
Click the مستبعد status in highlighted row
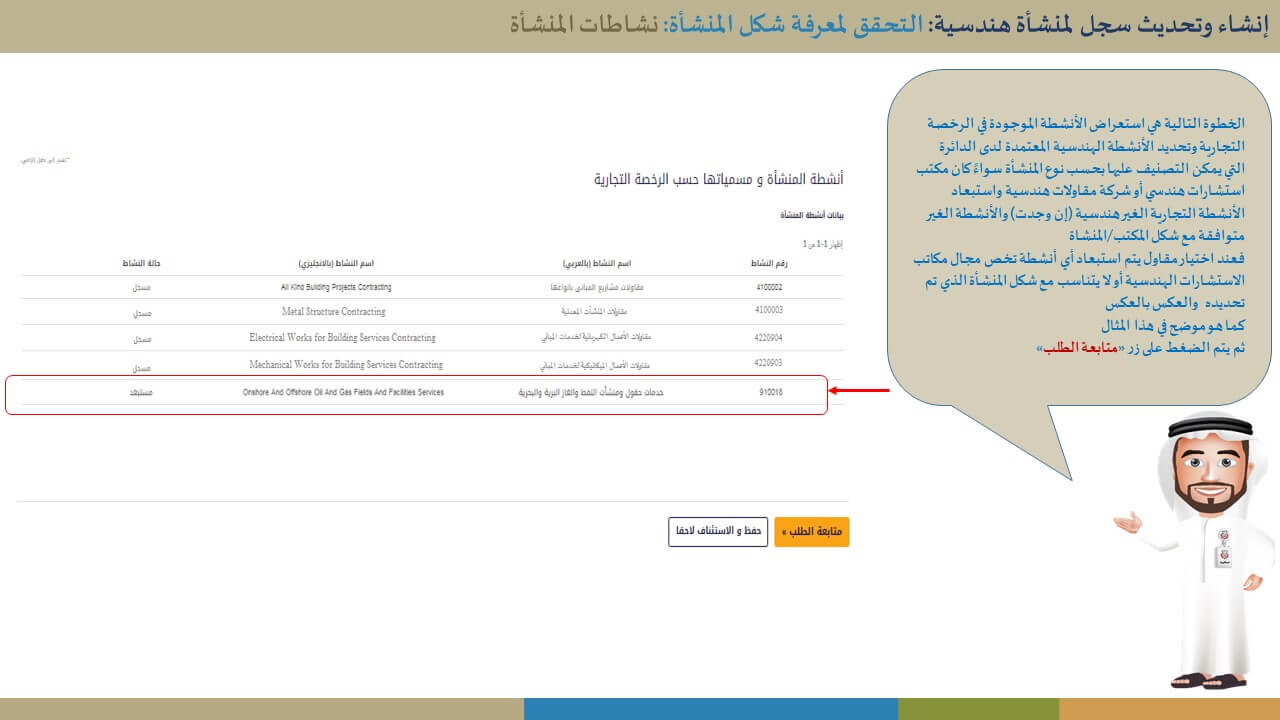coord(142,393)
